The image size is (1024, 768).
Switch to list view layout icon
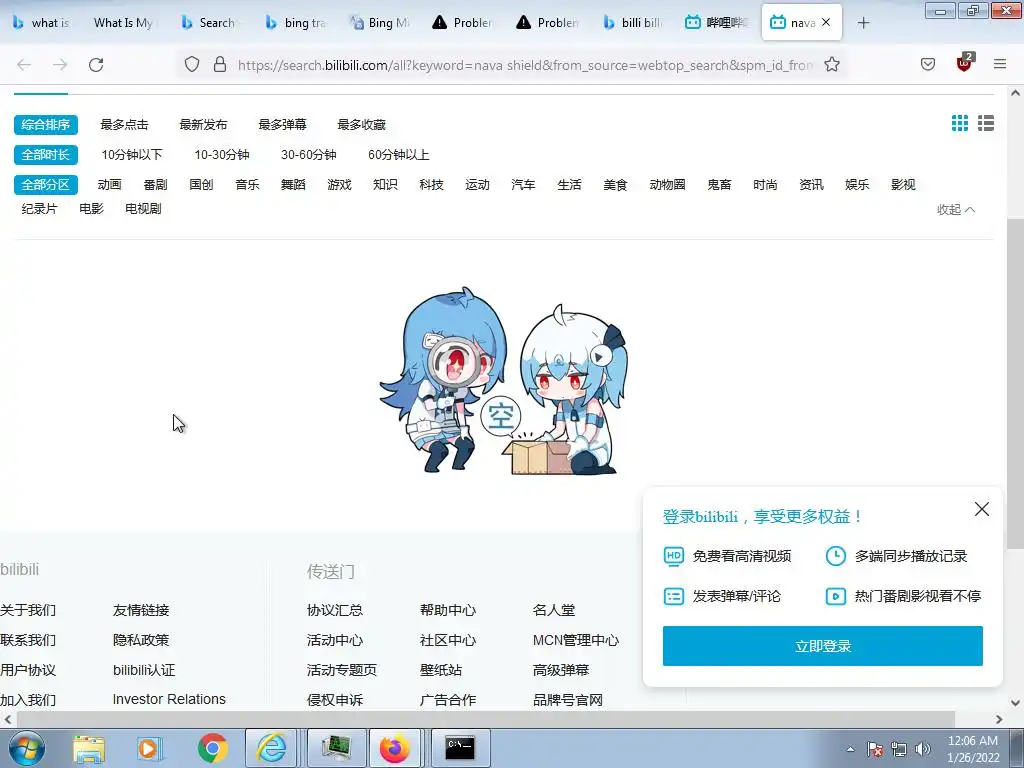[985, 123]
